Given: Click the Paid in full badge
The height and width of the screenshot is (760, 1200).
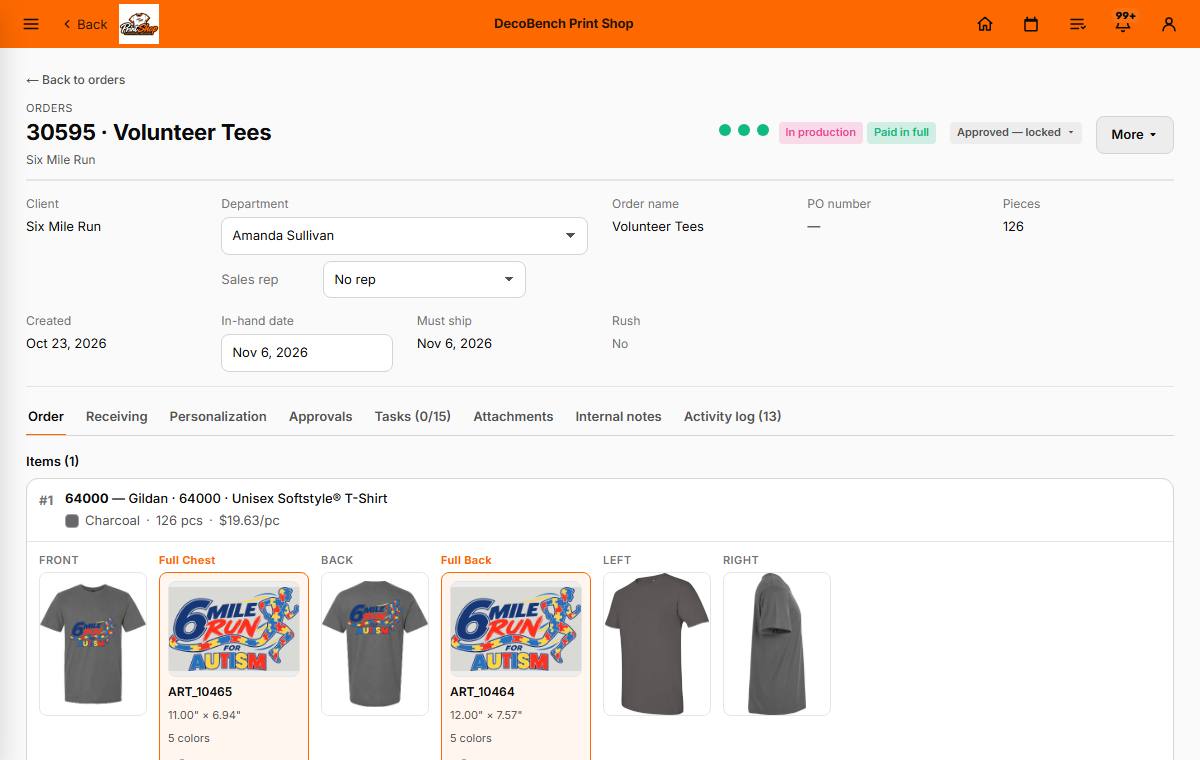Looking at the screenshot, I should pos(901,132).
